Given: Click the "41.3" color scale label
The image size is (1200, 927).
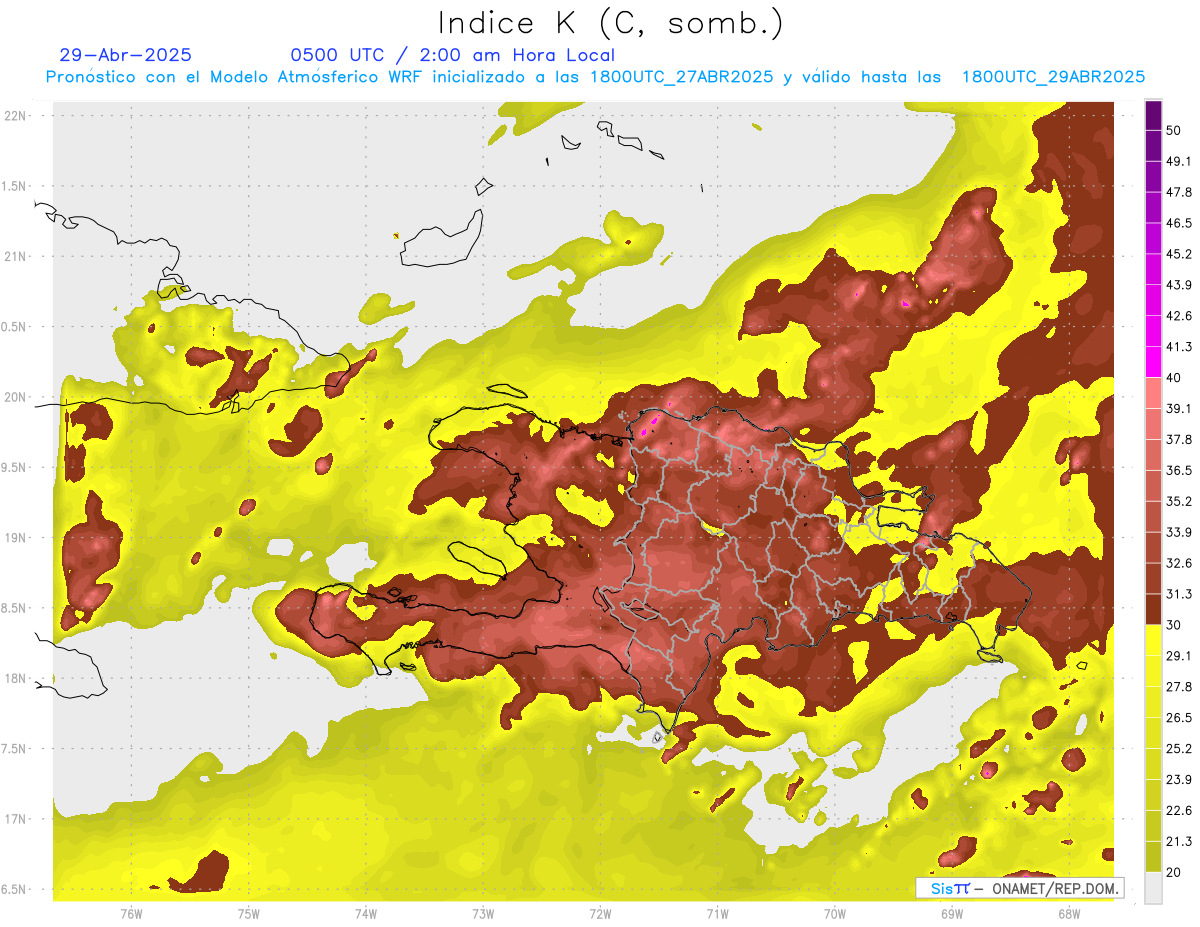Looking at the screenshot, I should (x=1179, y=347).
